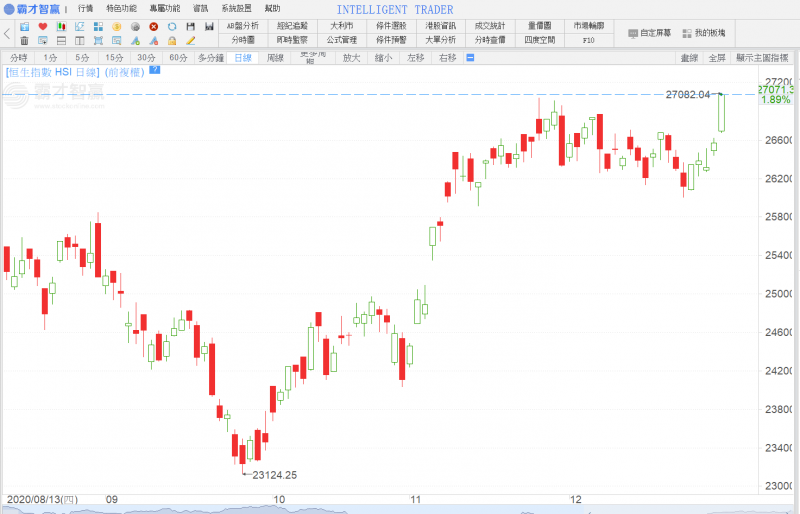Toggle the 前復權 price adjustment setting
This screenshot has width=800, height=514.
(124, 72)
